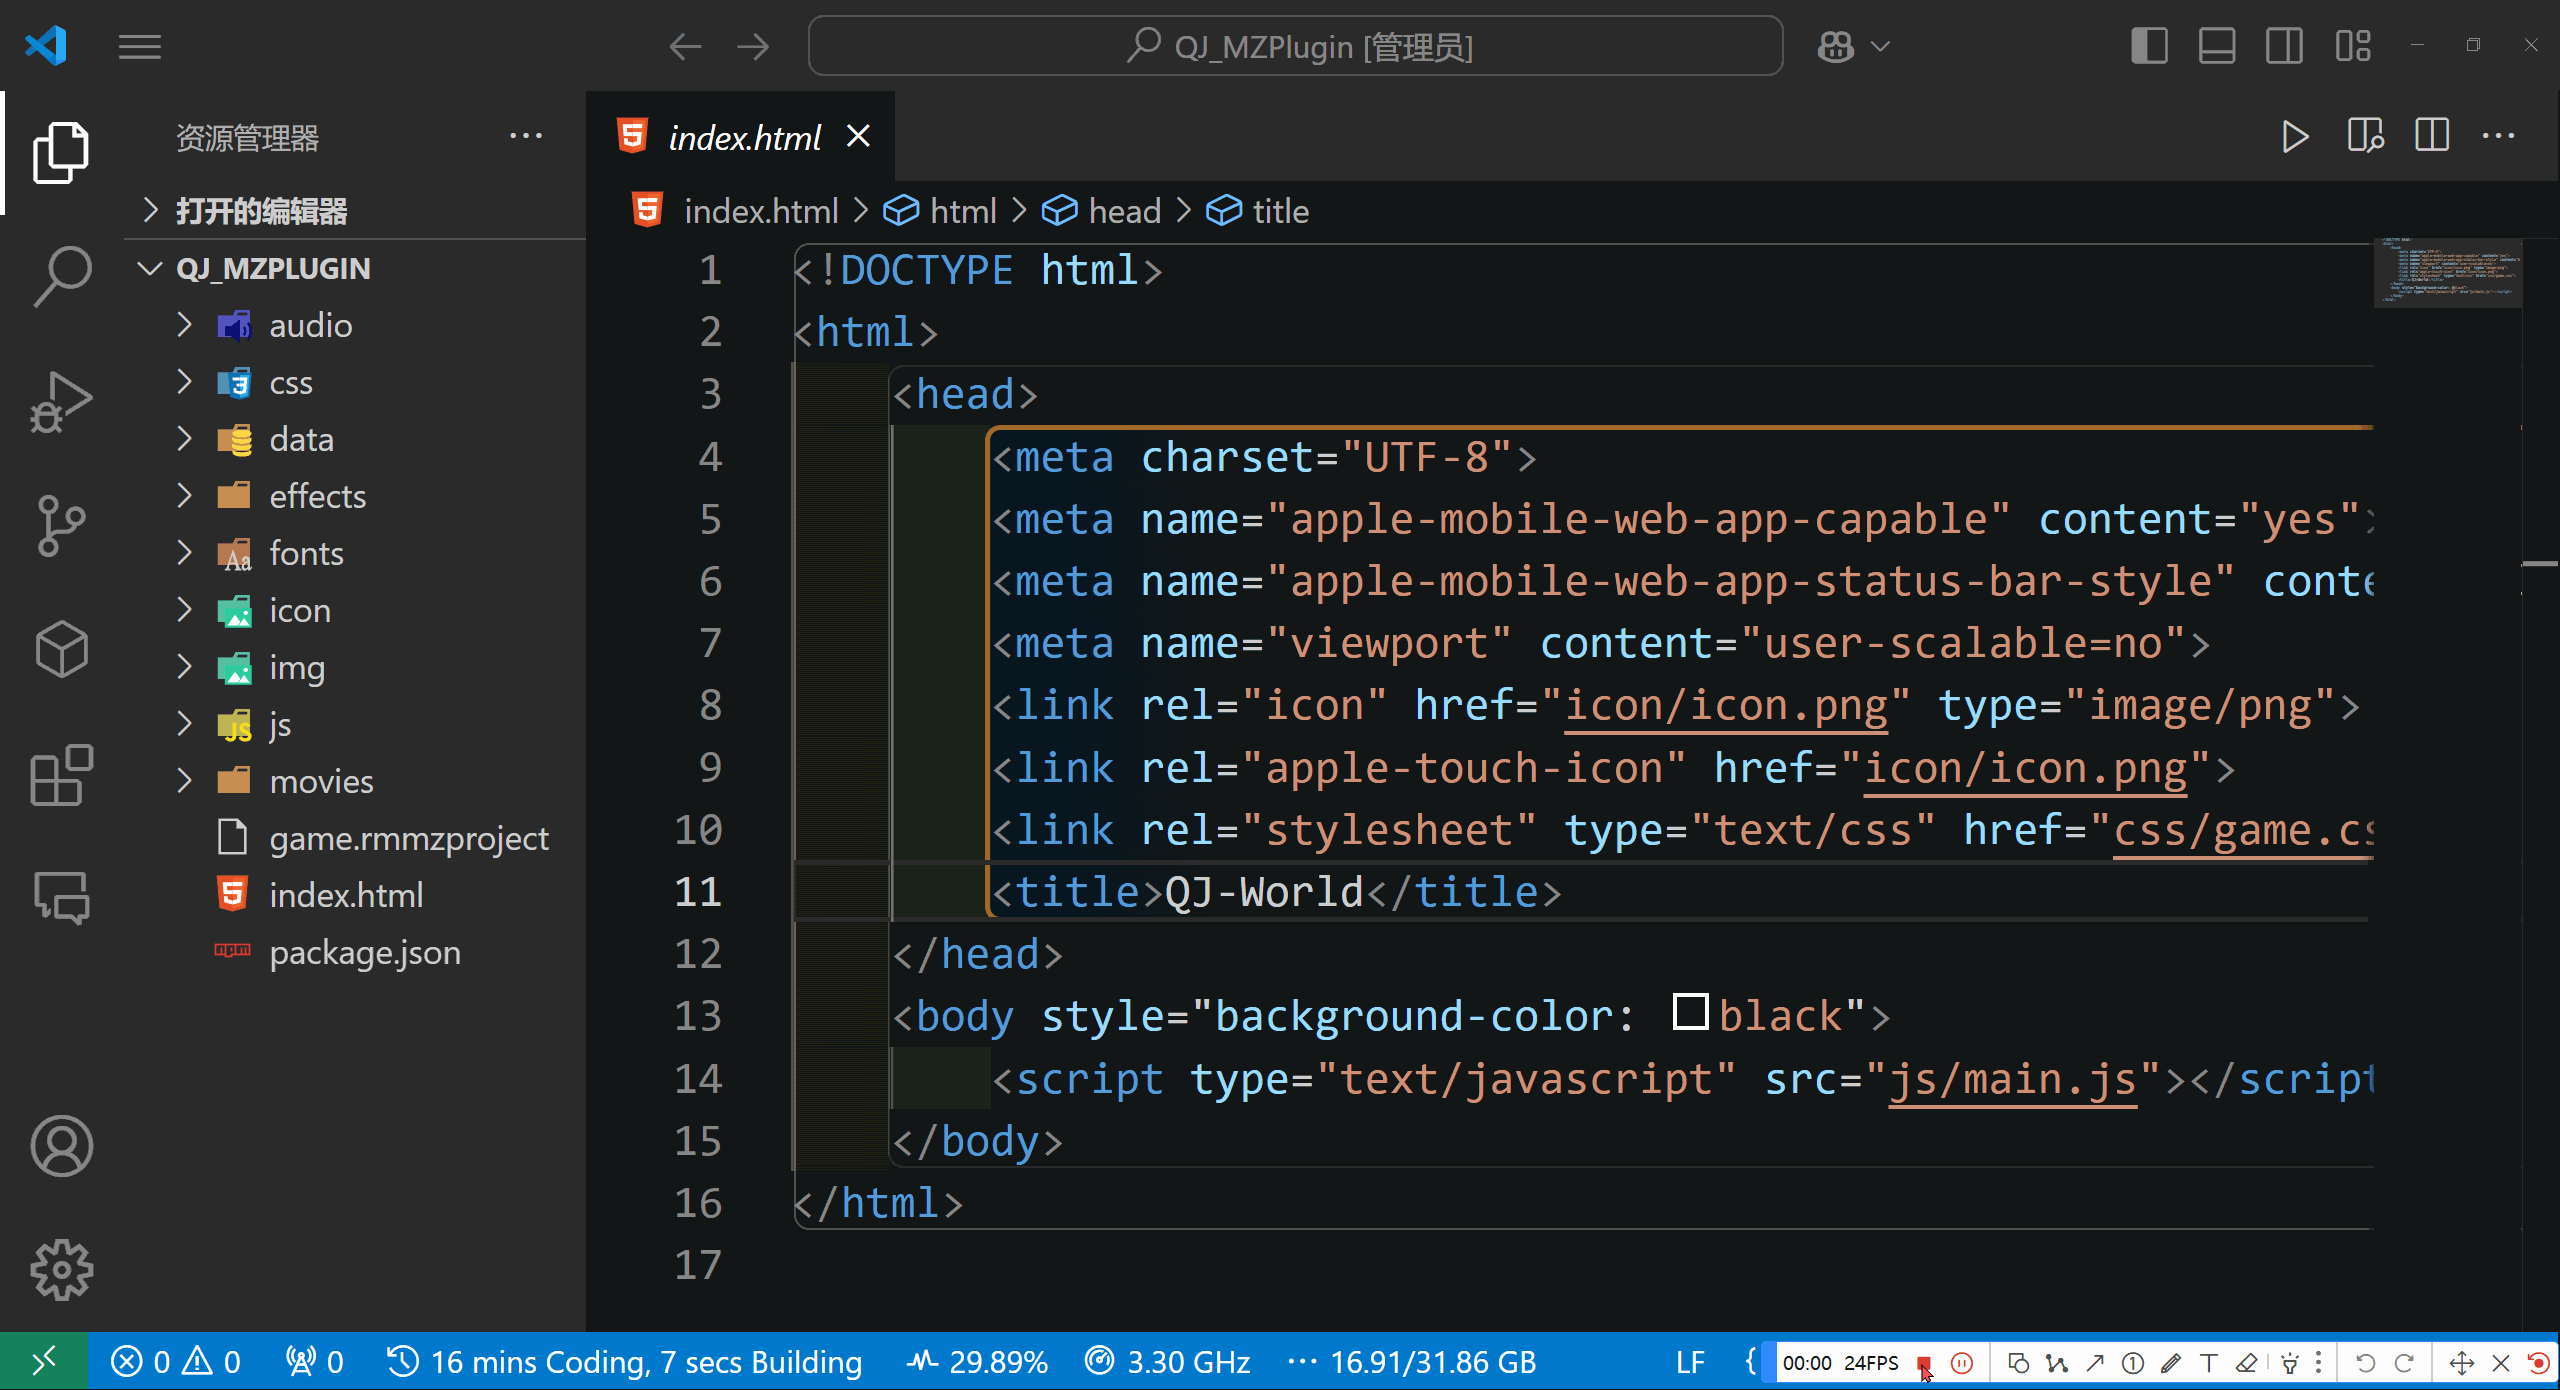Toggle primary side bar visibility
This screenshot has width=2560, height=1390.
2149,46
